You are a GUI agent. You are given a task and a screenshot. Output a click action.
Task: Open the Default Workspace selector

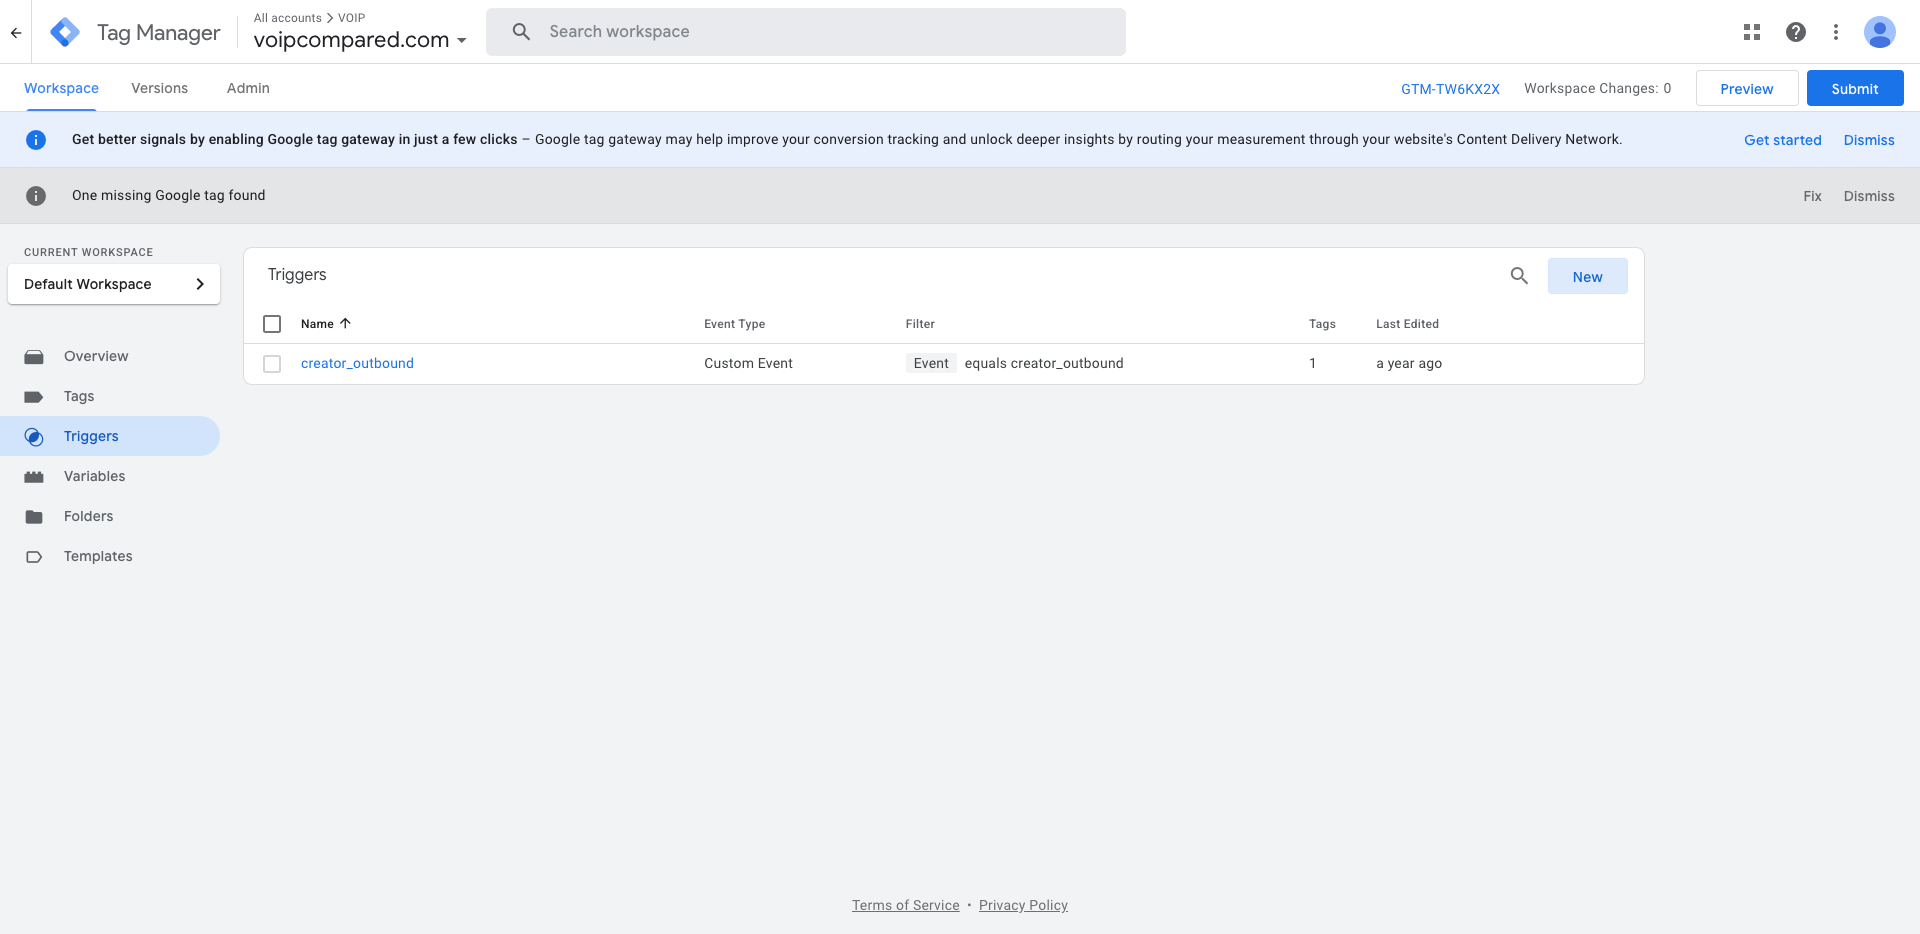pyautogui.click(x=114, y=284)
